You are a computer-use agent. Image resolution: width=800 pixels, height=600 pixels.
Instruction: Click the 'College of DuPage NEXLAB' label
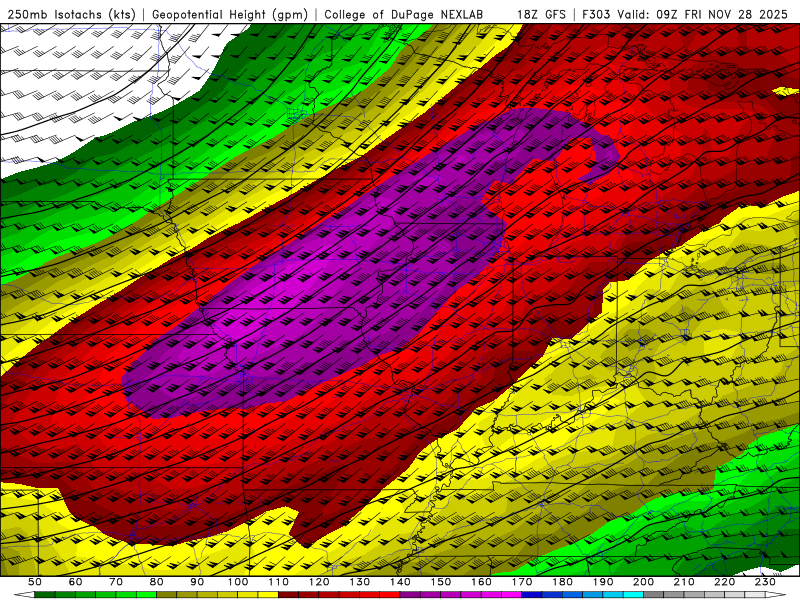tap(404, 14)
